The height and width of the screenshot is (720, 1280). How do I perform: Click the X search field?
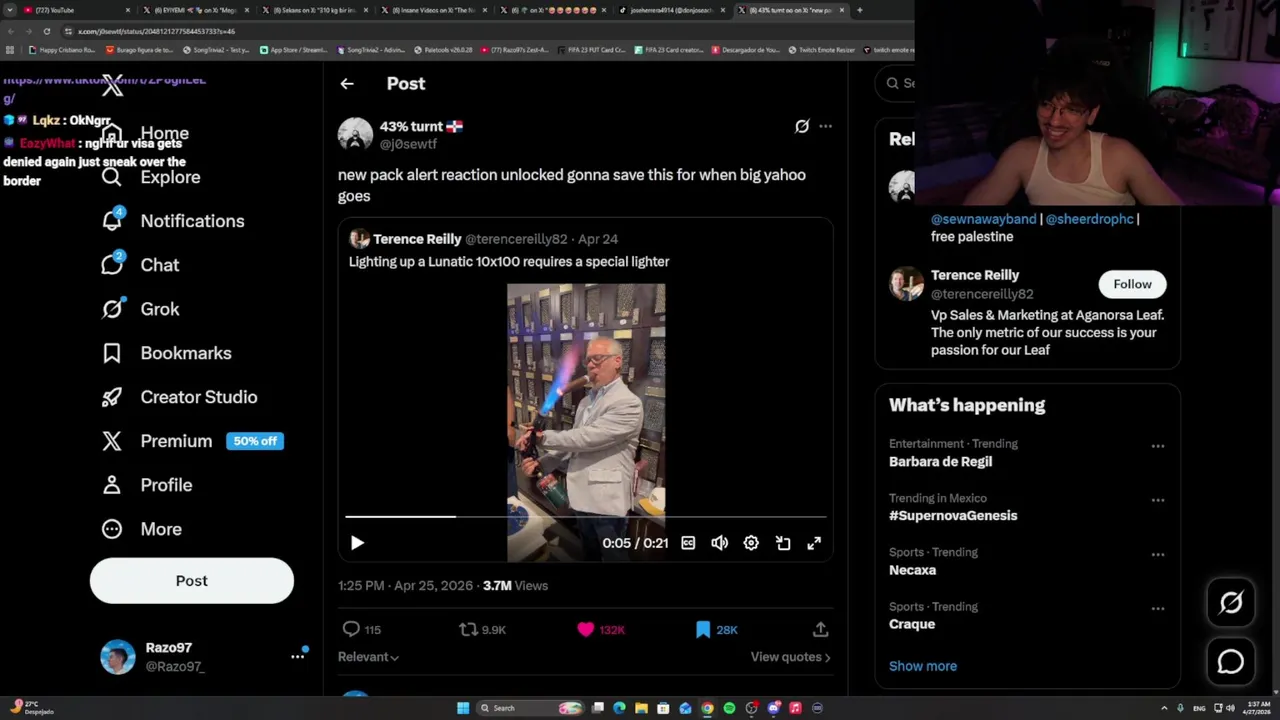pyautogui.click(x=896, y=83)
